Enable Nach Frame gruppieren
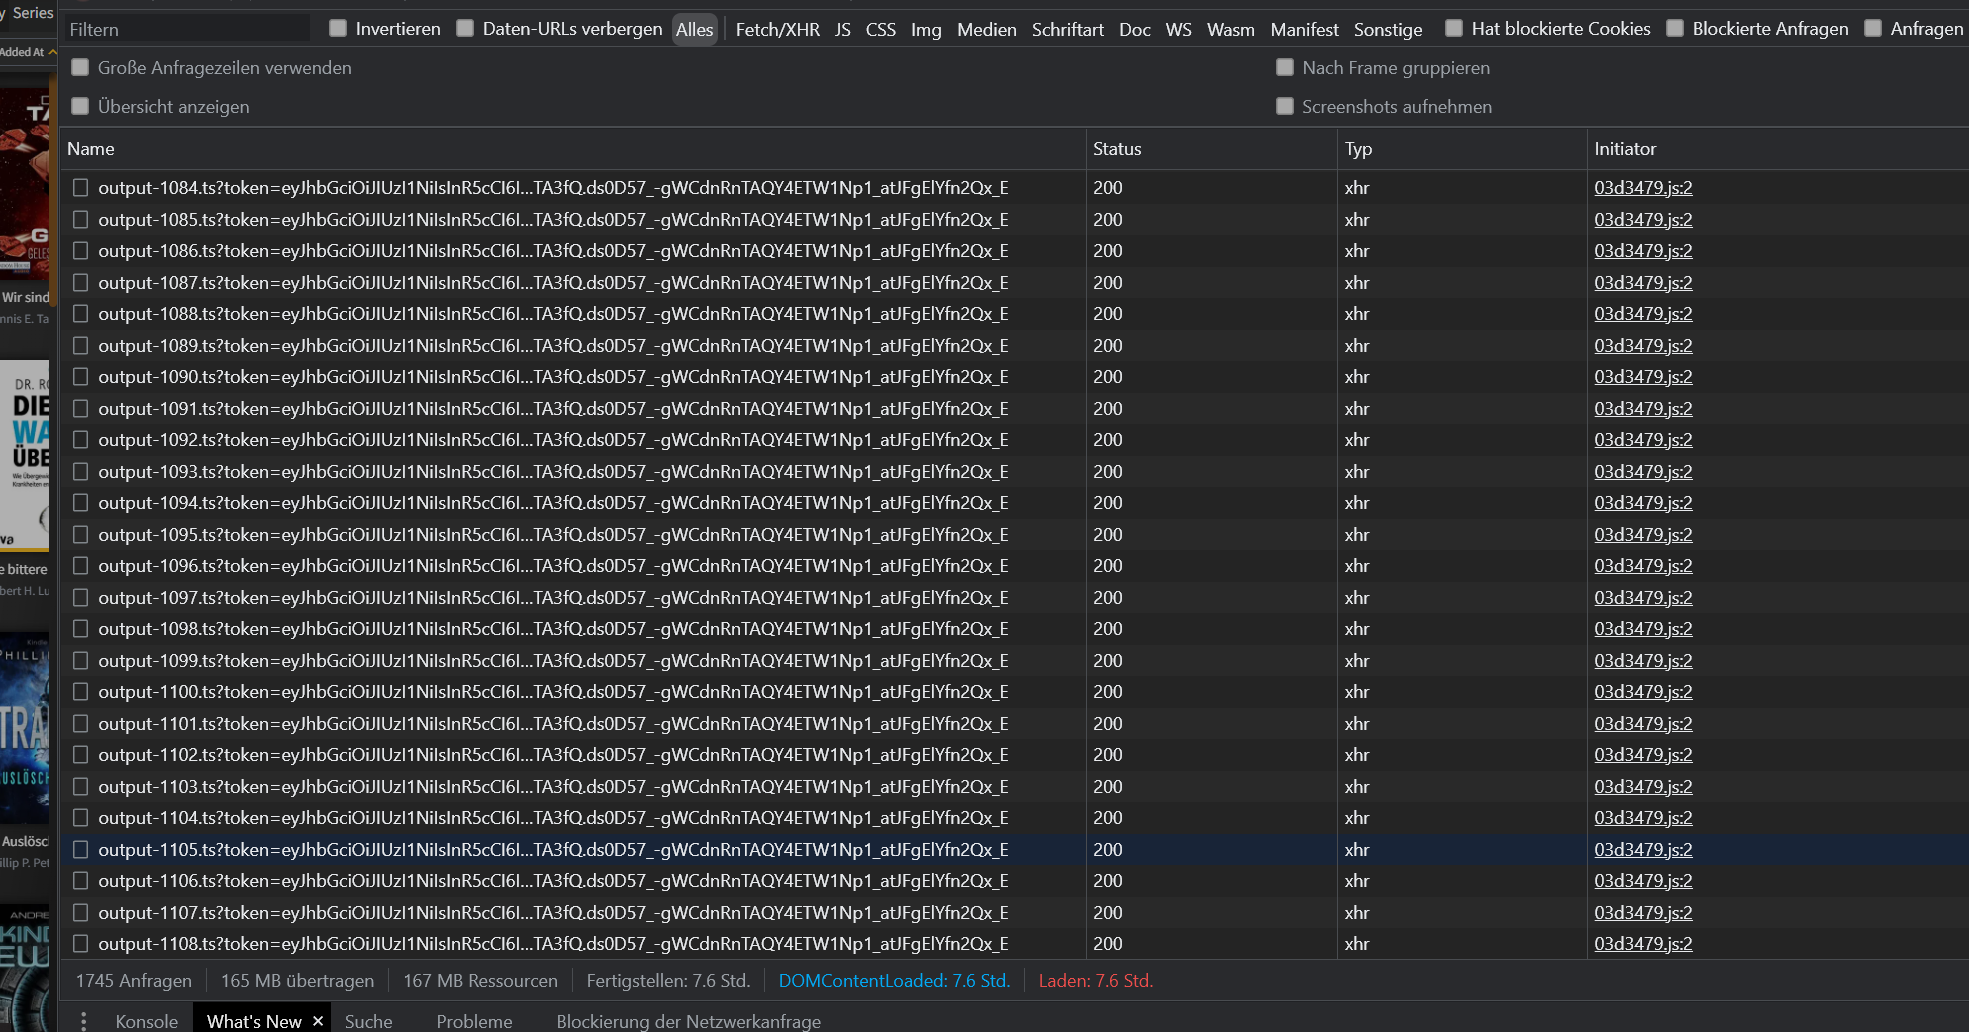This screenshot has width=1969, height=1032. [1285, 67]
